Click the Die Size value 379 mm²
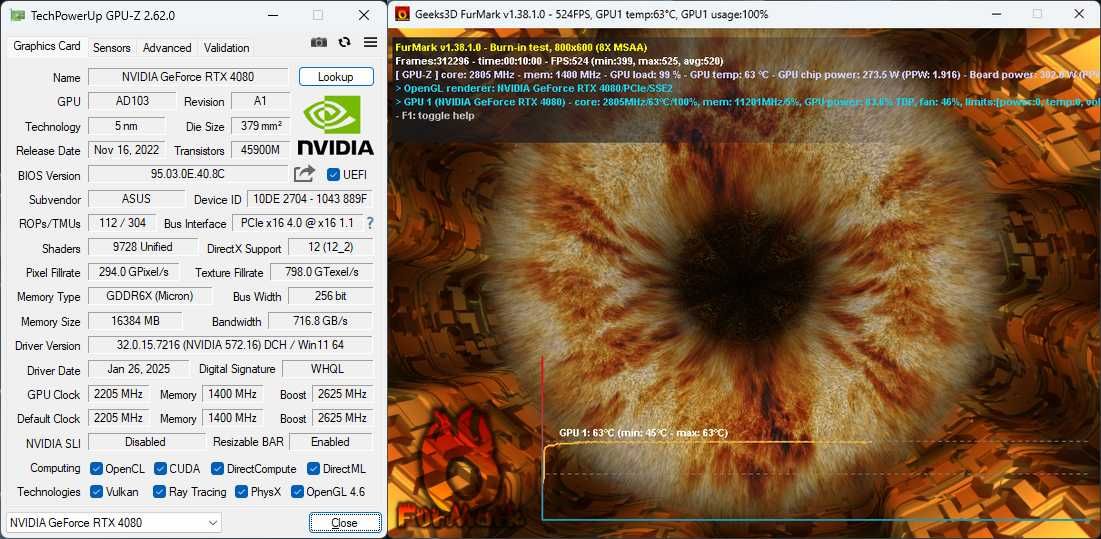1101x539 pixels. (x=261, y=126)
